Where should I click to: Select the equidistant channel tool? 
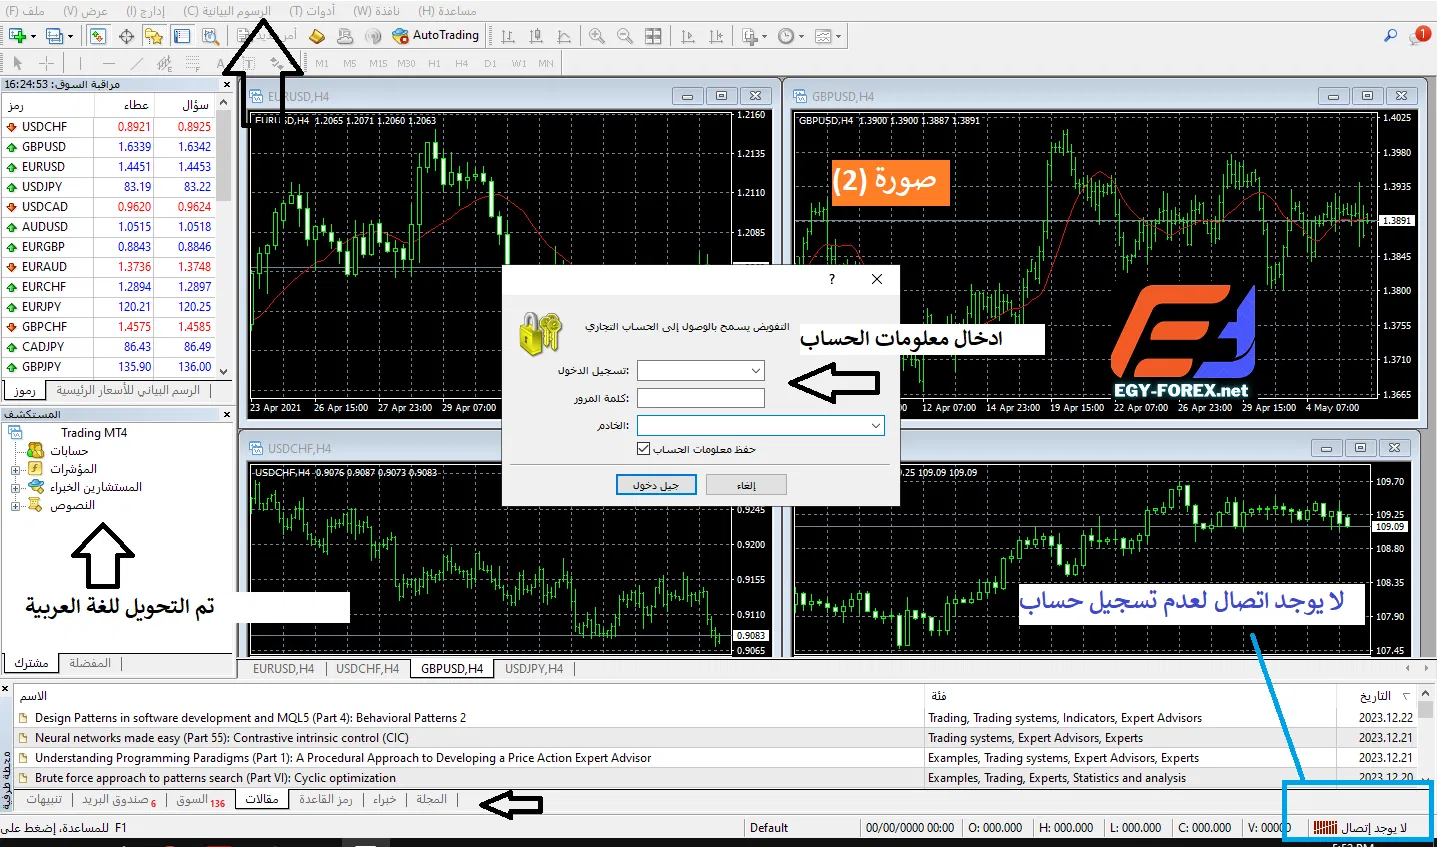point(165,63)
